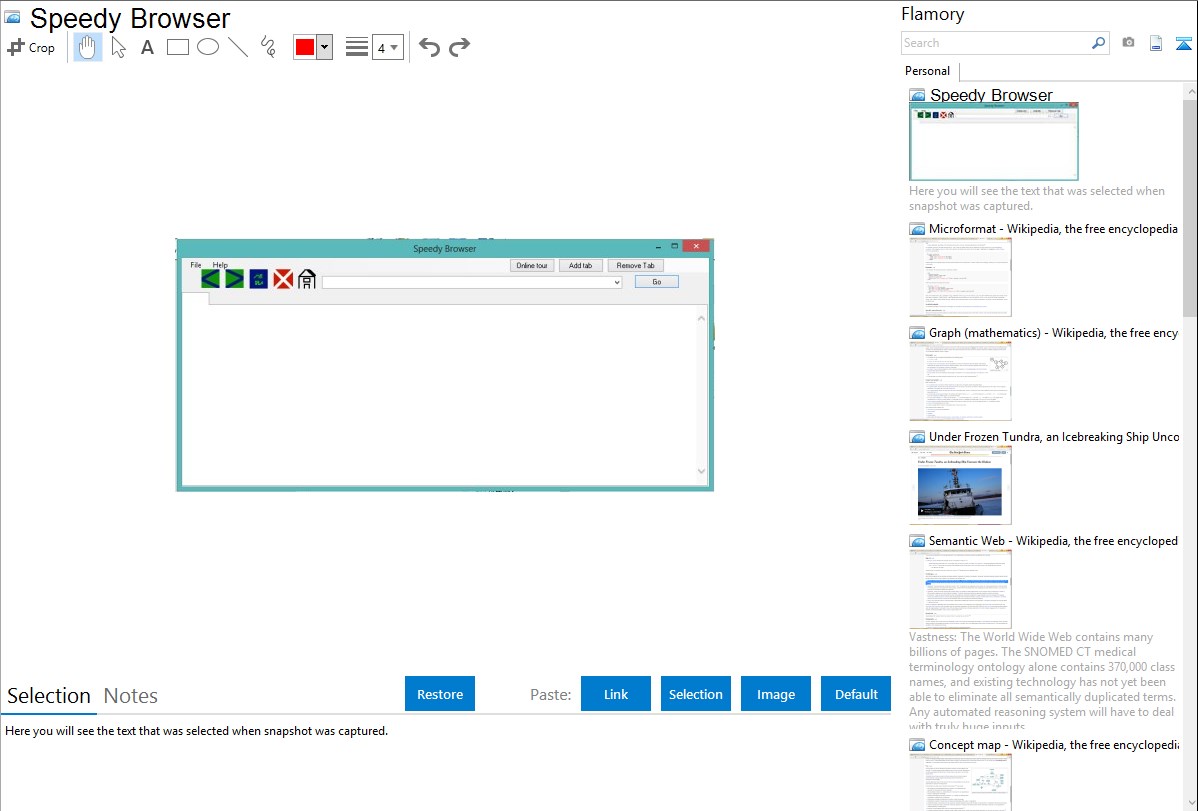This screenshot has width=1198, height=811.
Task: Click the camera capture icon
Action: click(1128, 43)
